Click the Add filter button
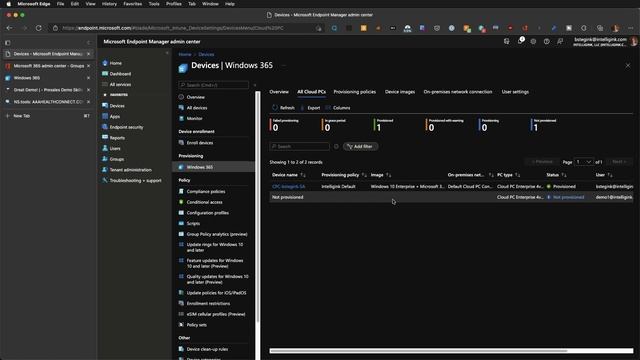The image size is (640, 360). 360,147
